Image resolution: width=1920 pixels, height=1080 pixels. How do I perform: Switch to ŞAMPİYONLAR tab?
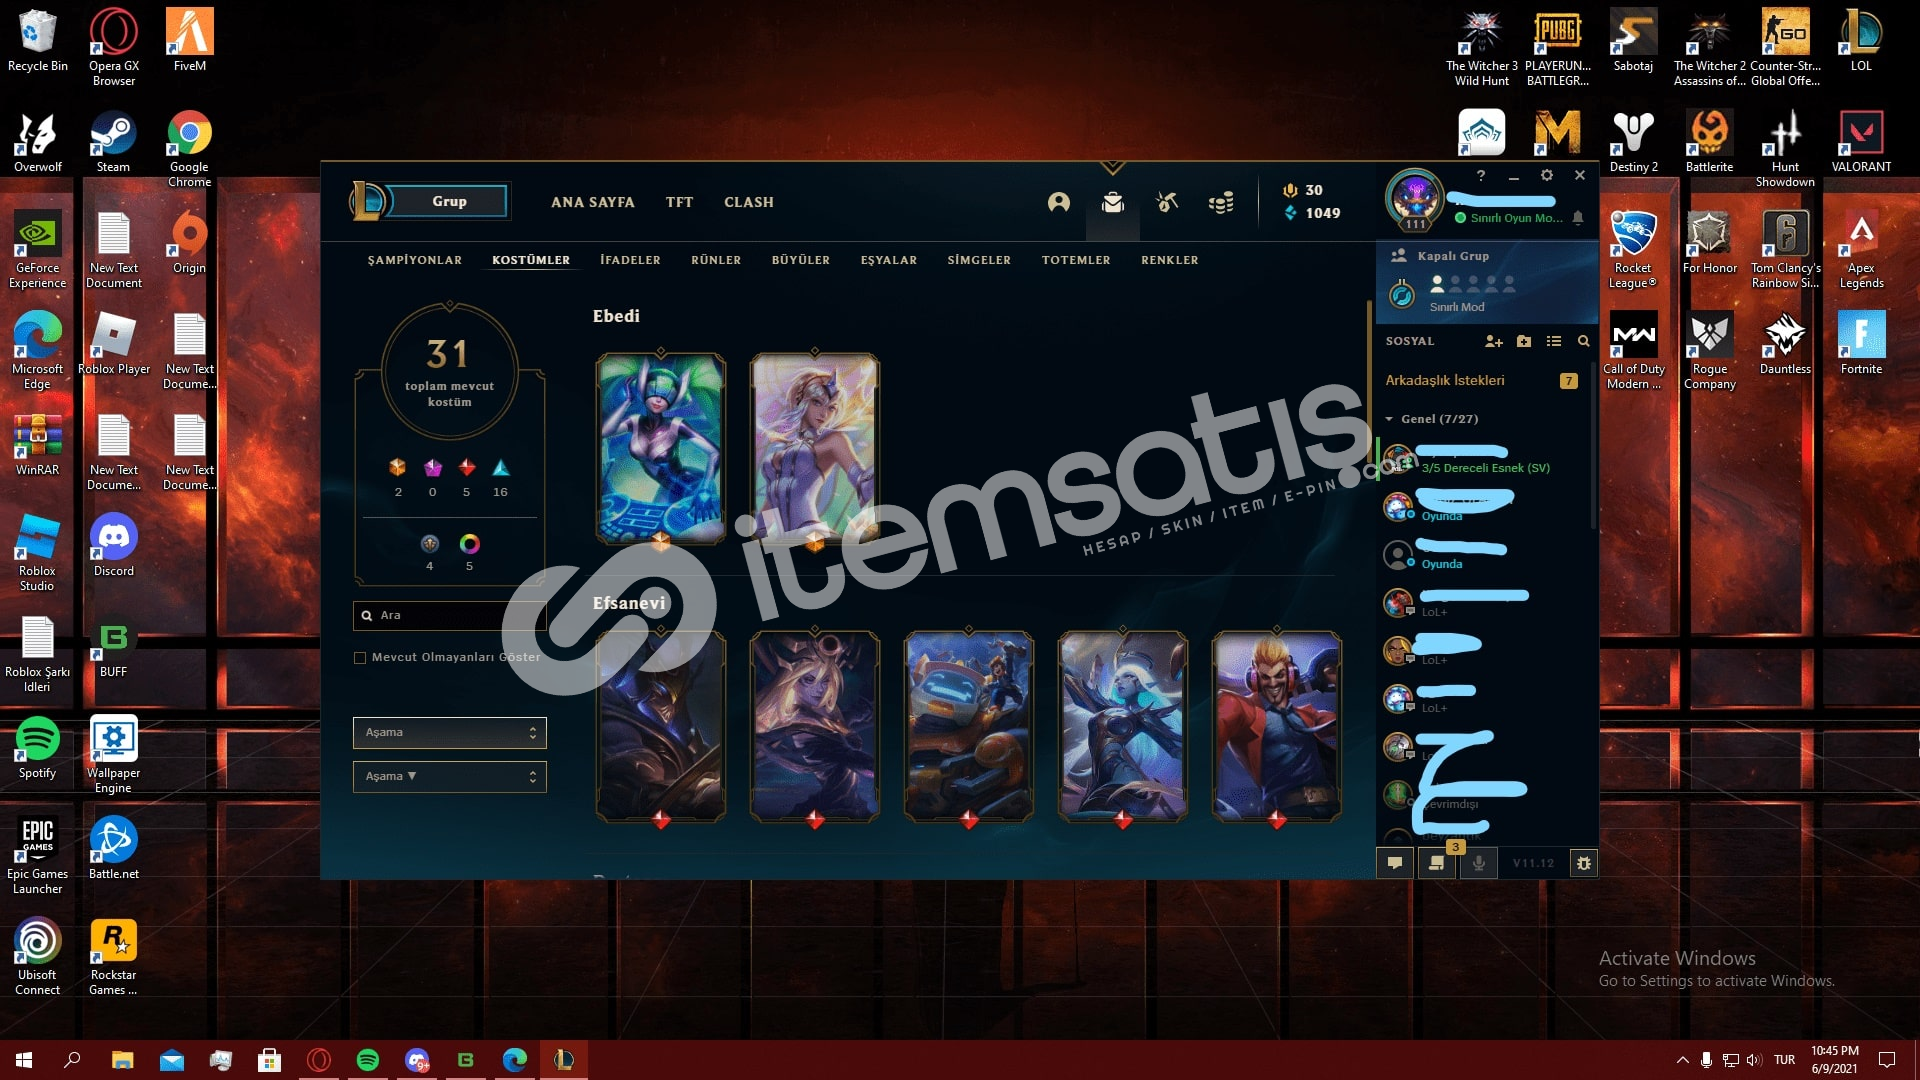(x=415, y=260)
